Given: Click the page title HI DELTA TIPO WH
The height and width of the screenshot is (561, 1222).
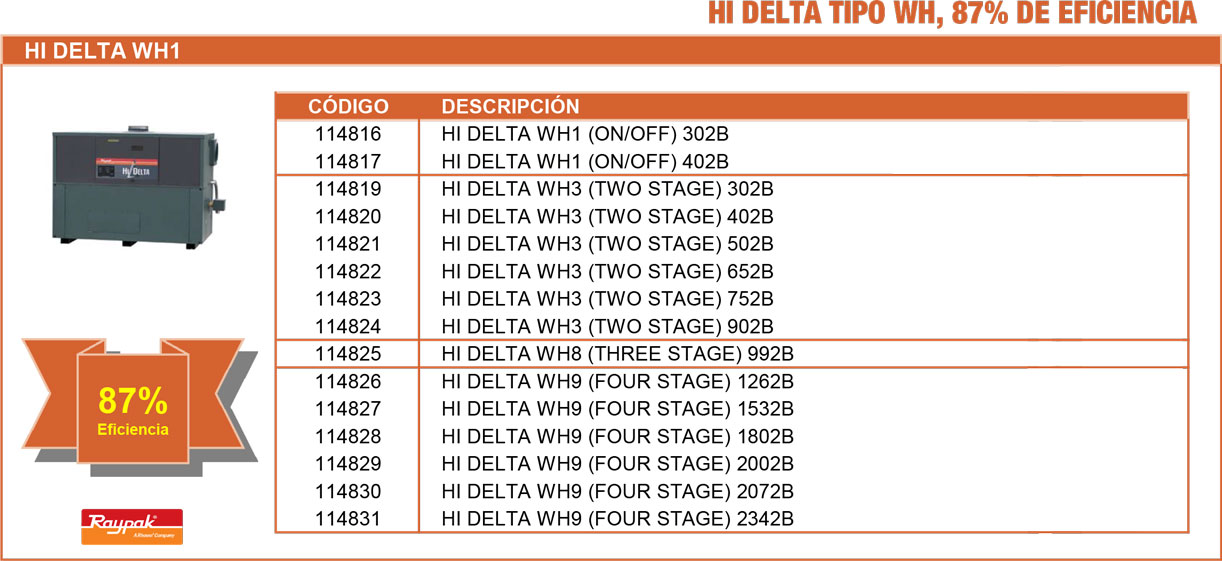Looking at the screenshot, I should click(x=952, y=14).
